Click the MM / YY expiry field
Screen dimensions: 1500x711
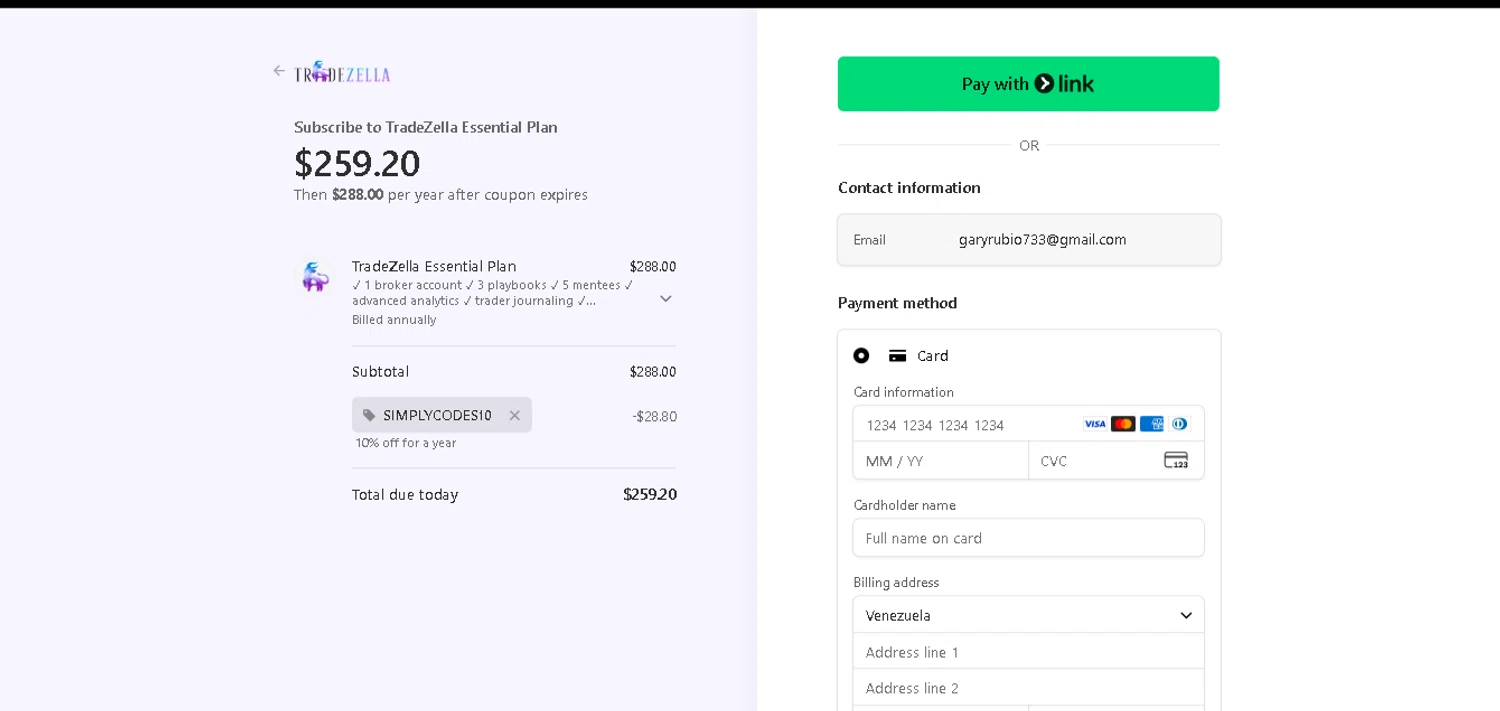(941, 461)
